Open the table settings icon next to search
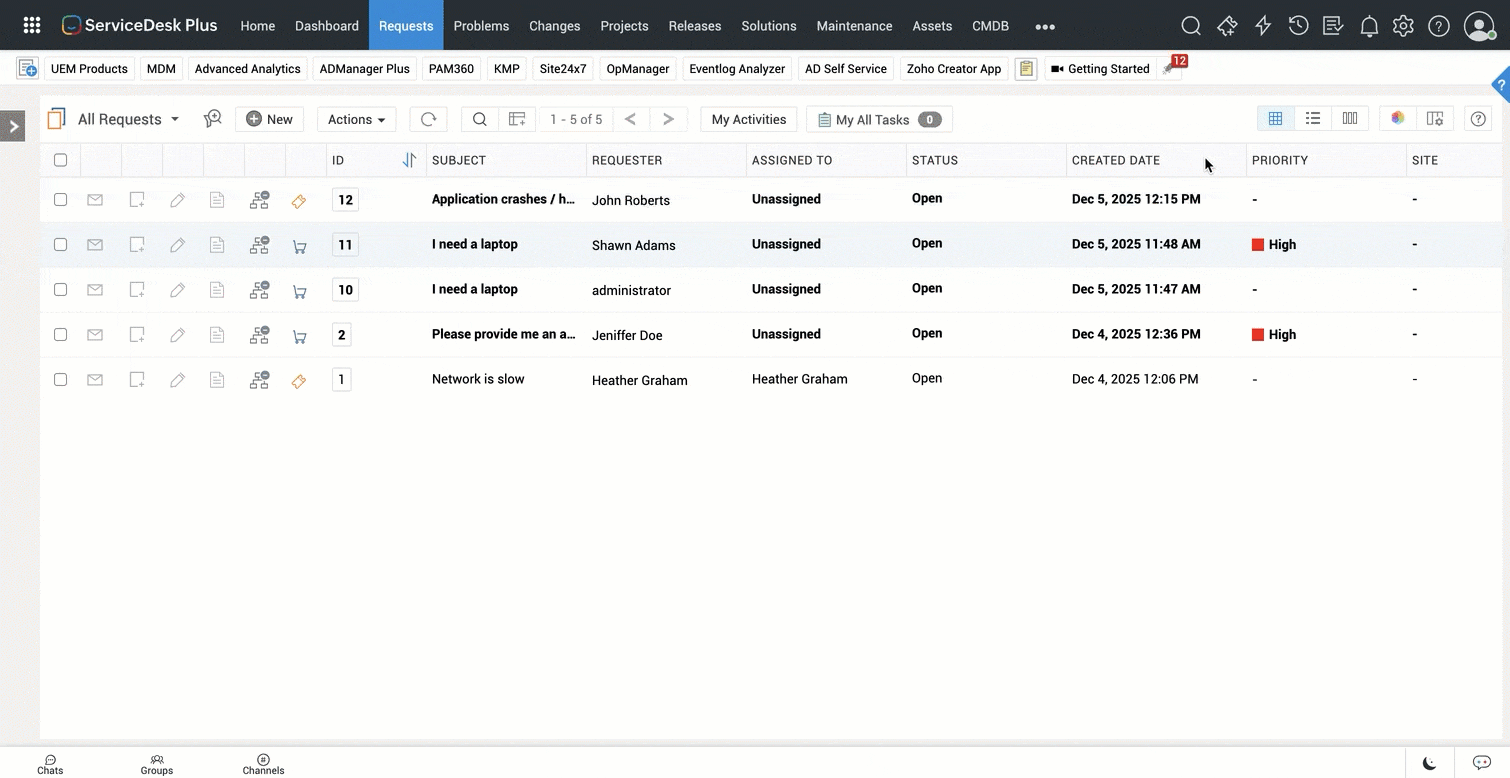Screen dimensions: 1510x778 [517, 119]
